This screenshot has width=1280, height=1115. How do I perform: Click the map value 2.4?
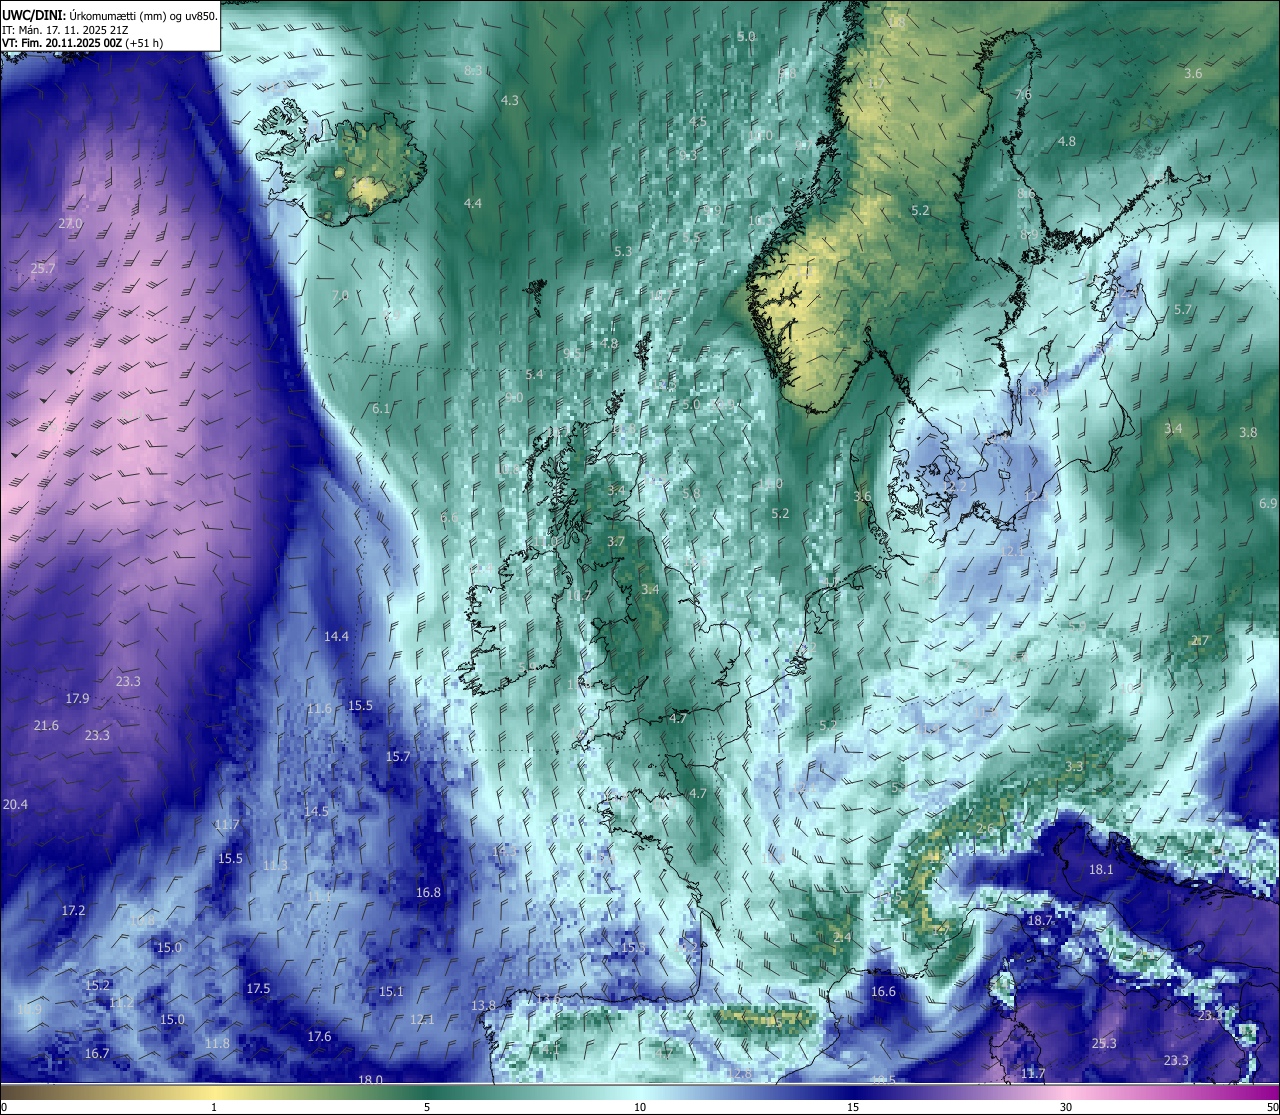(x=842, y=937)
